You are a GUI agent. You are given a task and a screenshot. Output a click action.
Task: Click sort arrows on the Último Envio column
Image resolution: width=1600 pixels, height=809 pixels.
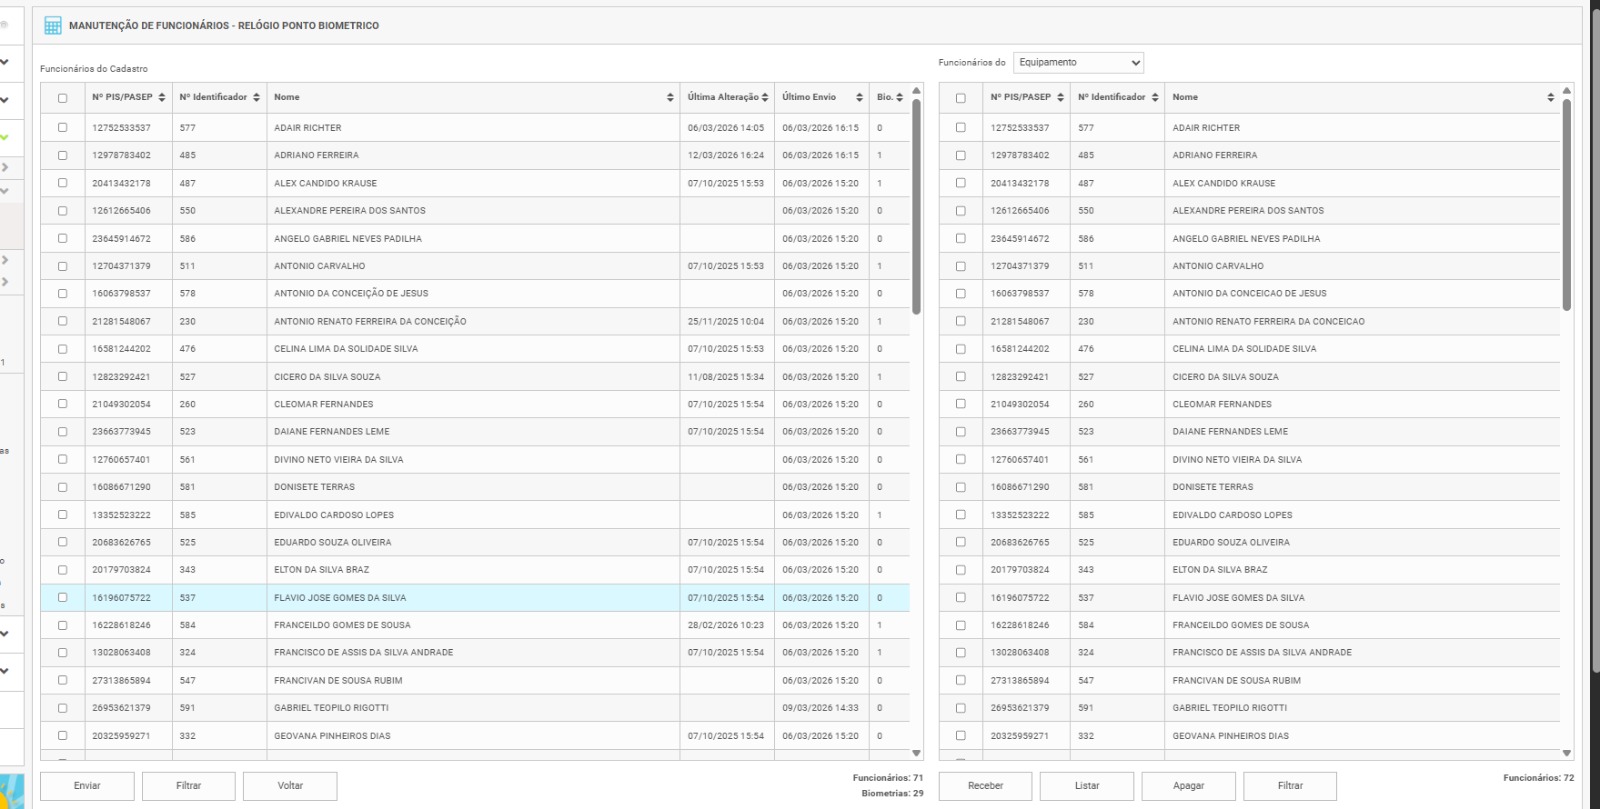coord(859,98)
